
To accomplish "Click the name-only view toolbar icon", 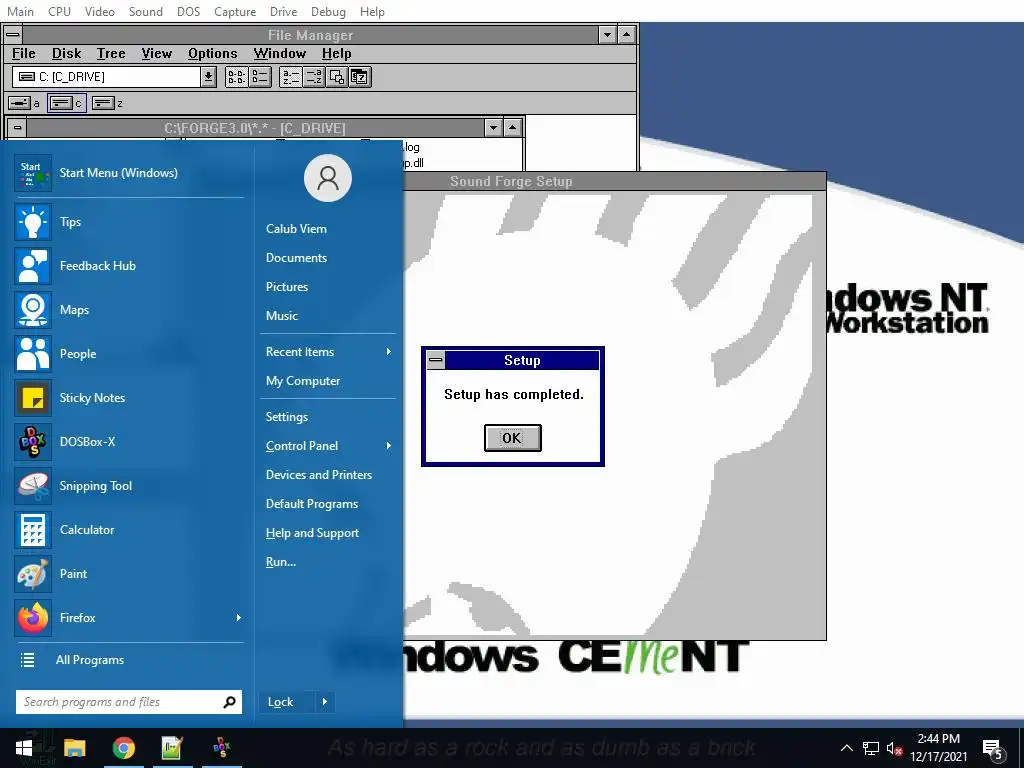I will 236,77.
